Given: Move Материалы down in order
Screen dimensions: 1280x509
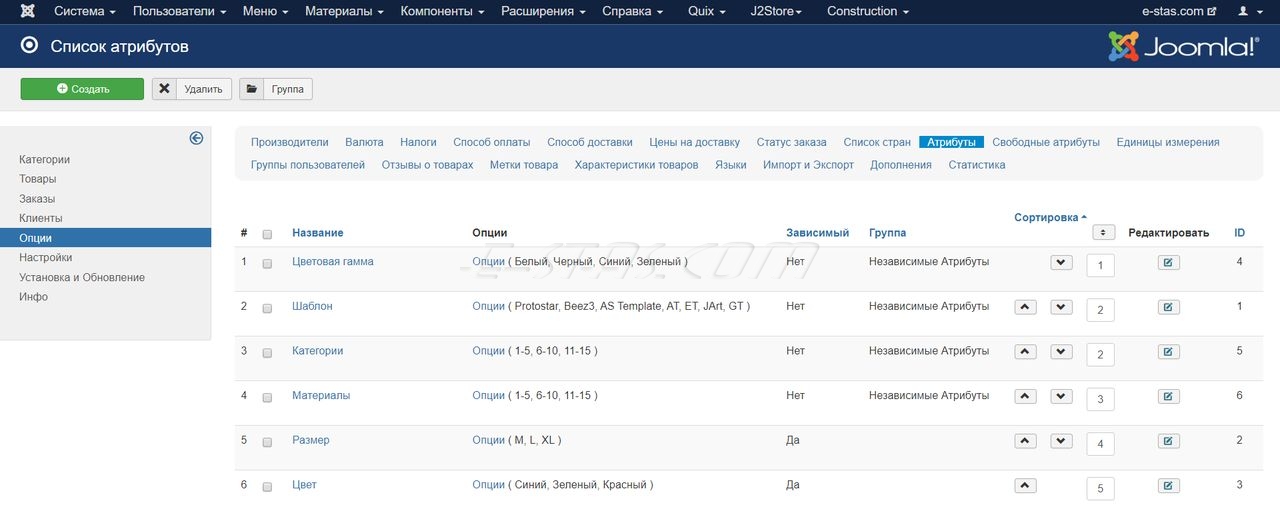Looking at the screenshot, I should pyautogui.click(x=1061, y=396).
